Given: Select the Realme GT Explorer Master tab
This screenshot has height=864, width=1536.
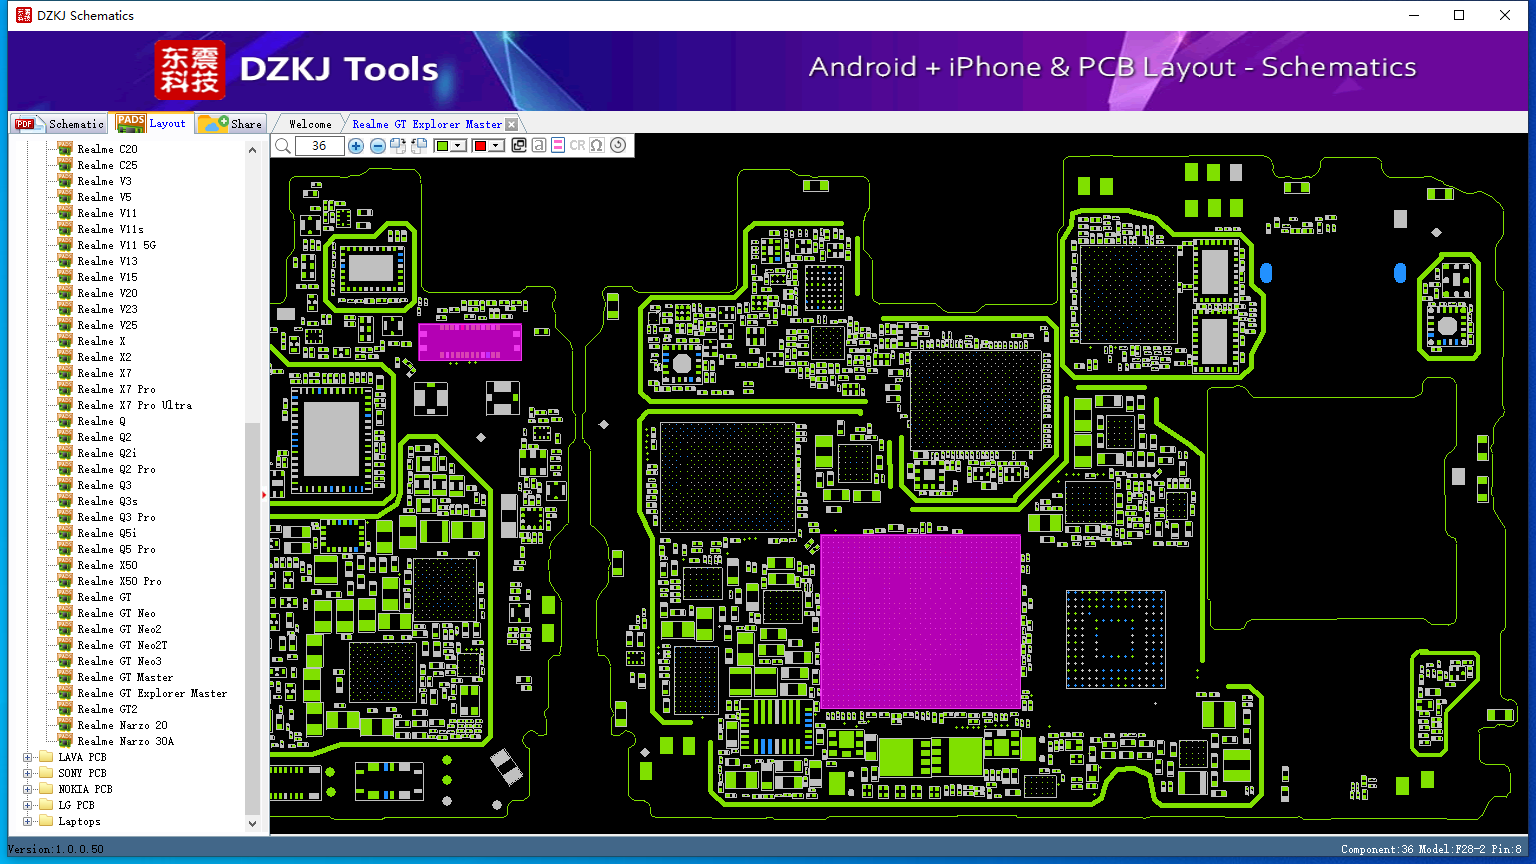Looking at the screenshot, I should point(427,124).
